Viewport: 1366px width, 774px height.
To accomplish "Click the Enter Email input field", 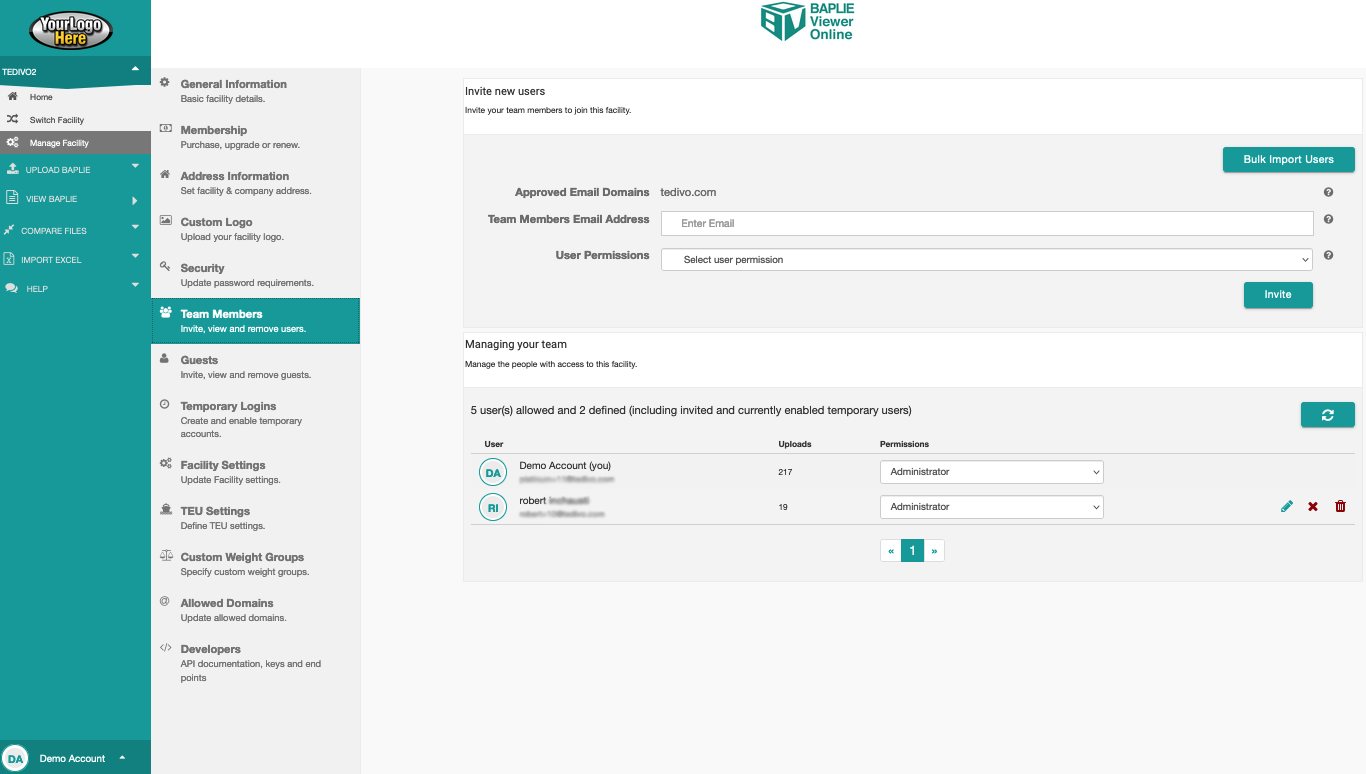I will point(986,224).
